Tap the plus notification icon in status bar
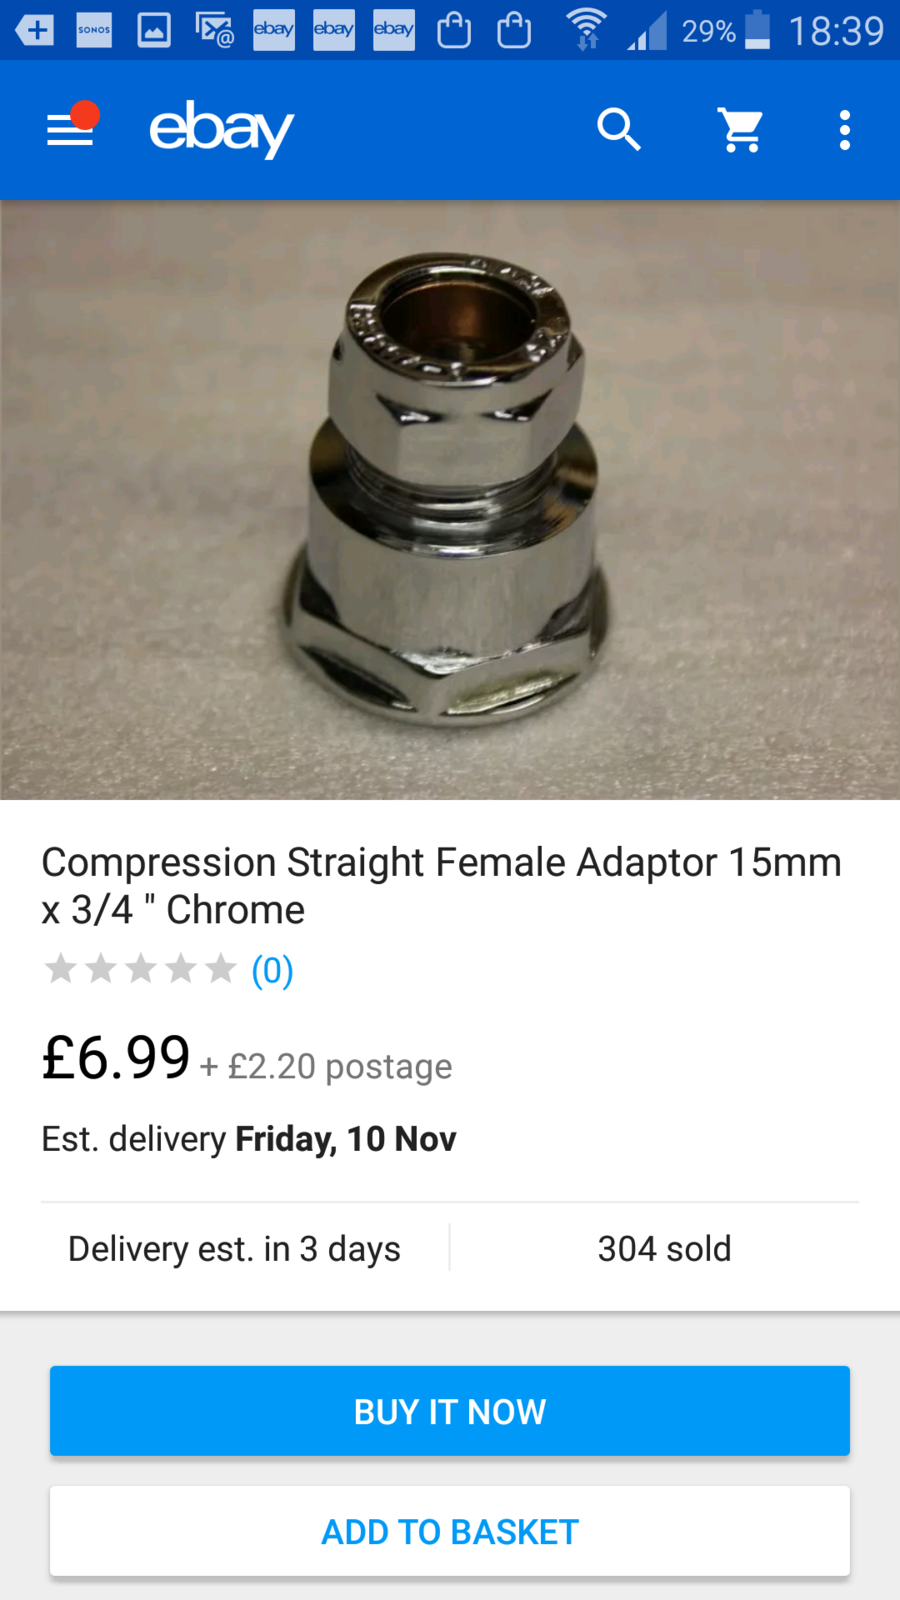Image resolution: width=900 pixels, height=1600 pixels. pyautogui.click(x=34, y=30)
